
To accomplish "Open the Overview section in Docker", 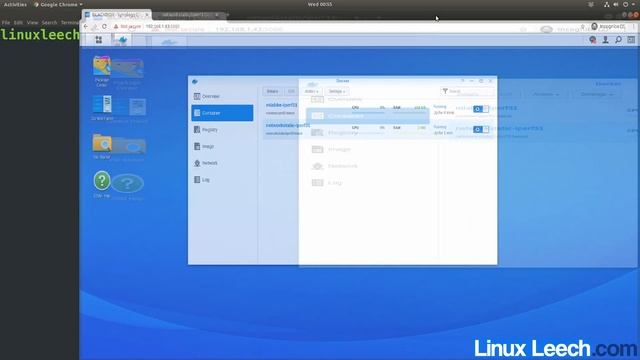I will click(222, 96).
